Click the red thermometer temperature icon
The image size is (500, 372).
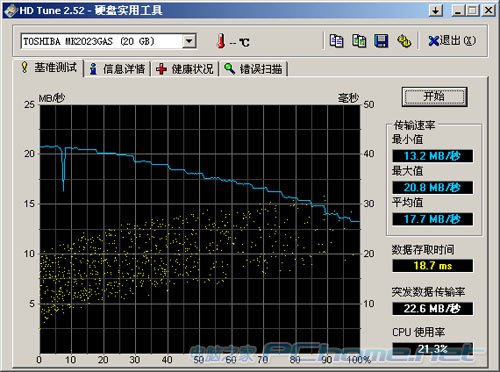221,41
